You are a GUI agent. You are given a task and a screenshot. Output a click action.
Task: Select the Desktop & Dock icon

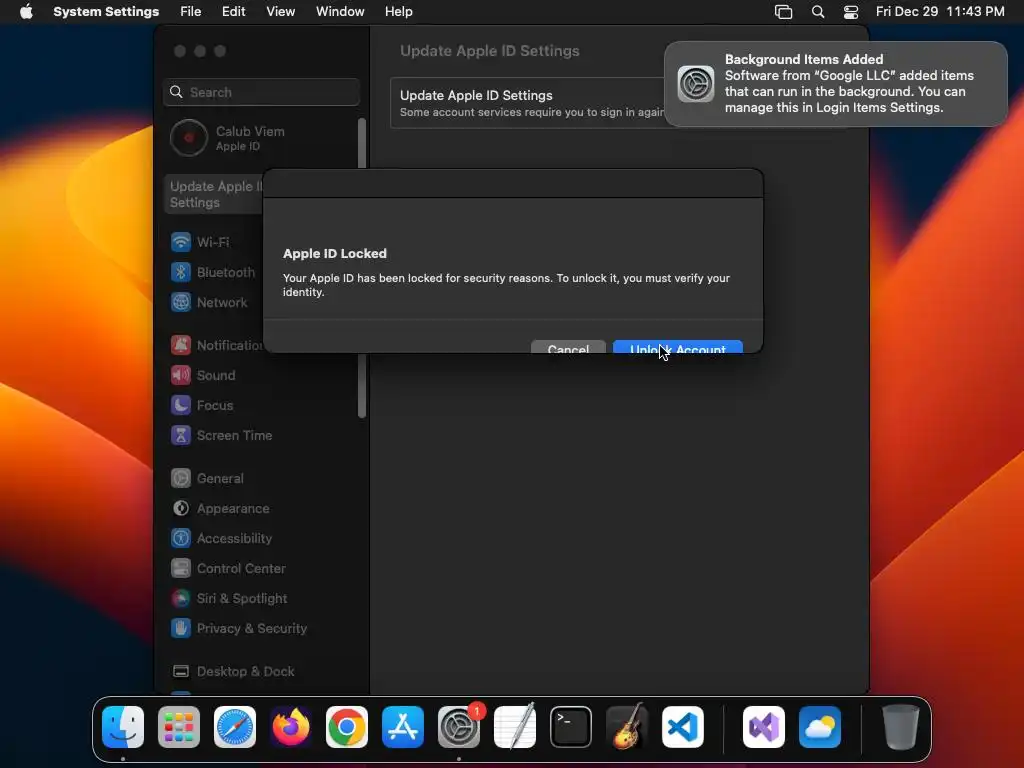181,671
